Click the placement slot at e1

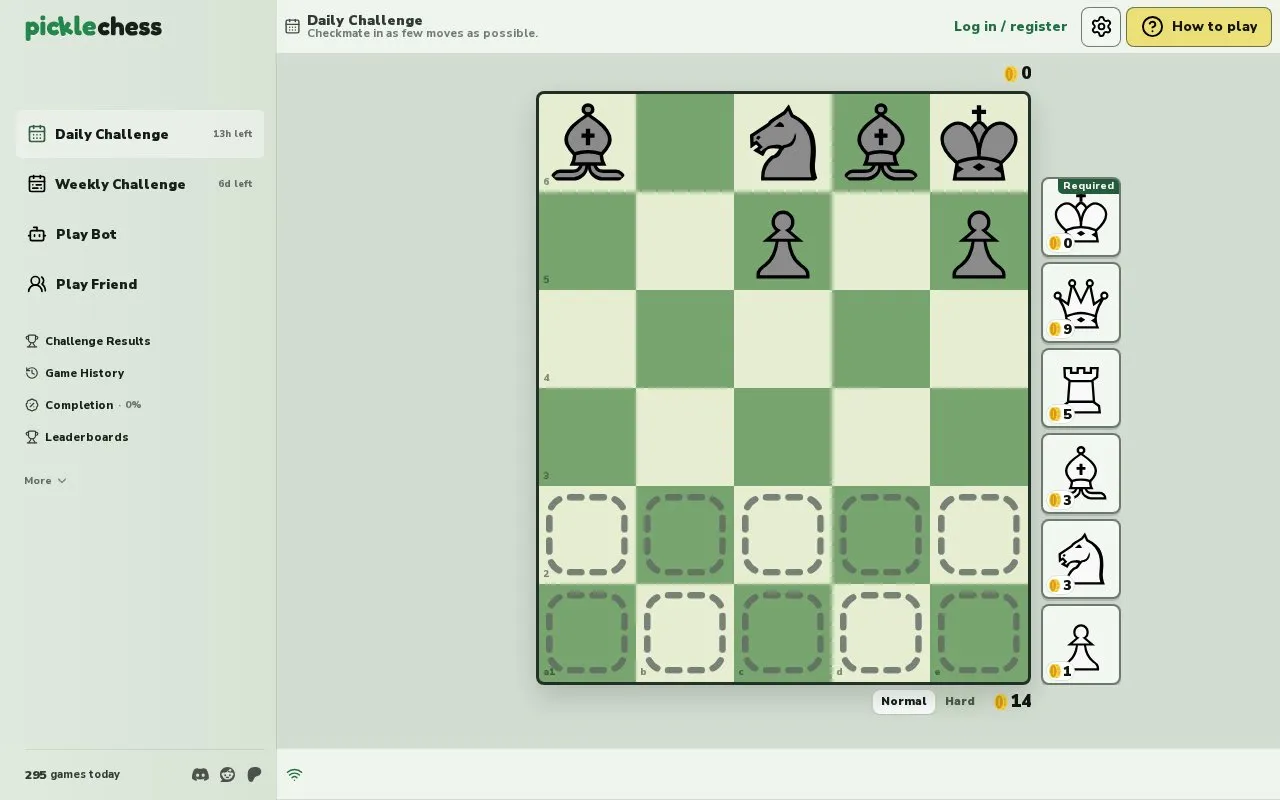click(x=979, y=633)
